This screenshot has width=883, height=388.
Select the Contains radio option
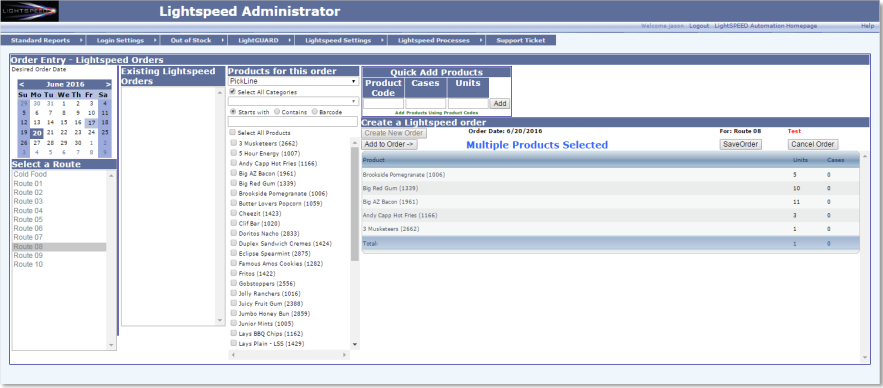277,112
